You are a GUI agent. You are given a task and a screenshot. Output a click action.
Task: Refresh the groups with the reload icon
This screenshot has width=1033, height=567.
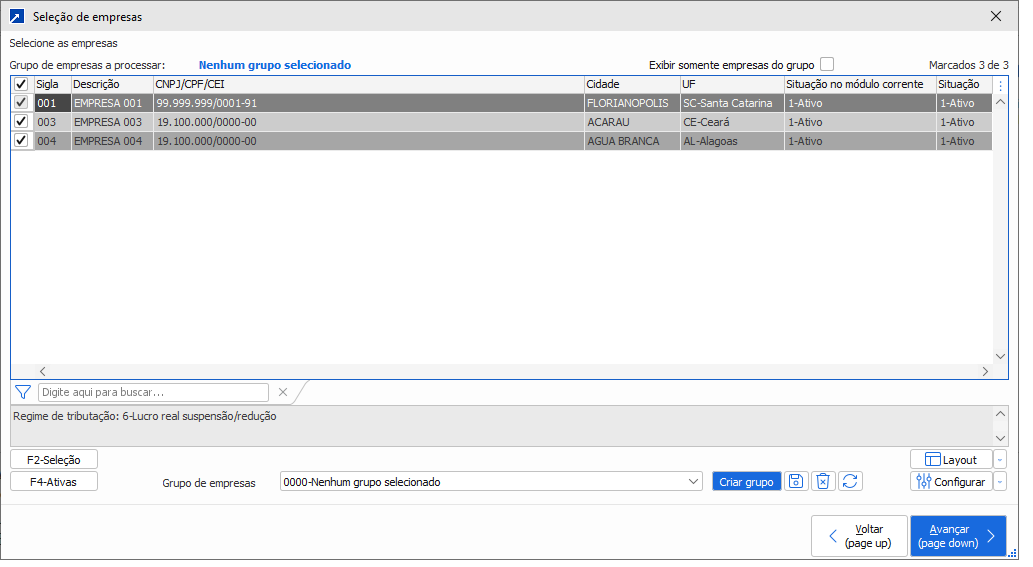point(850,481)
